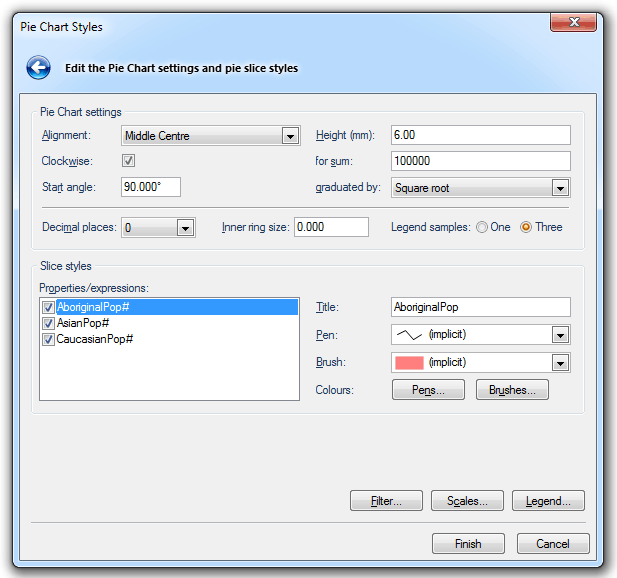This screenshot has height=578, width=617.
Task: Click the Pens... colours button
Action: pyautogui.click(x=428, y=390)
